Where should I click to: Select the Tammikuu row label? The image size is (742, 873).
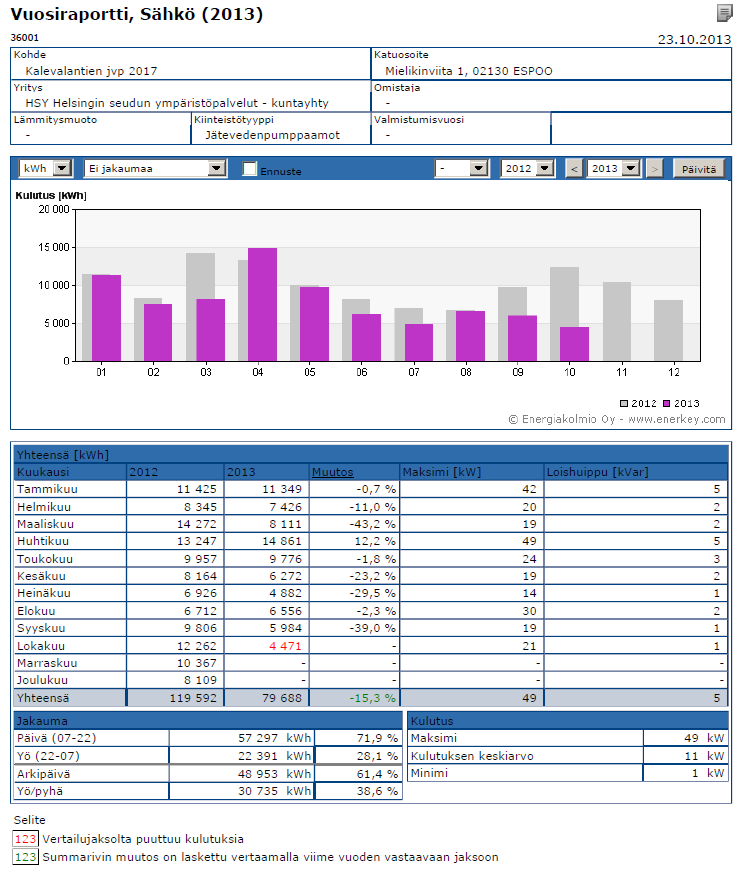coord(47,489)
